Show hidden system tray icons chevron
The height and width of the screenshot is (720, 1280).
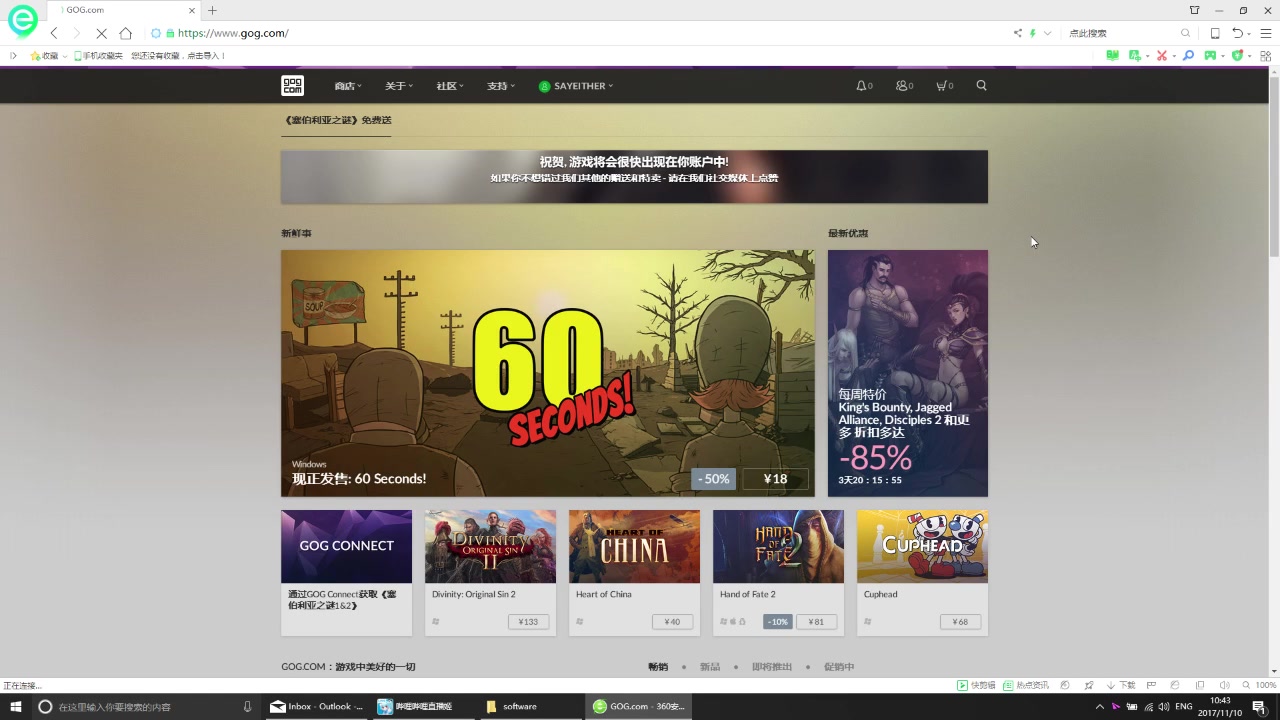point(1100,706)
